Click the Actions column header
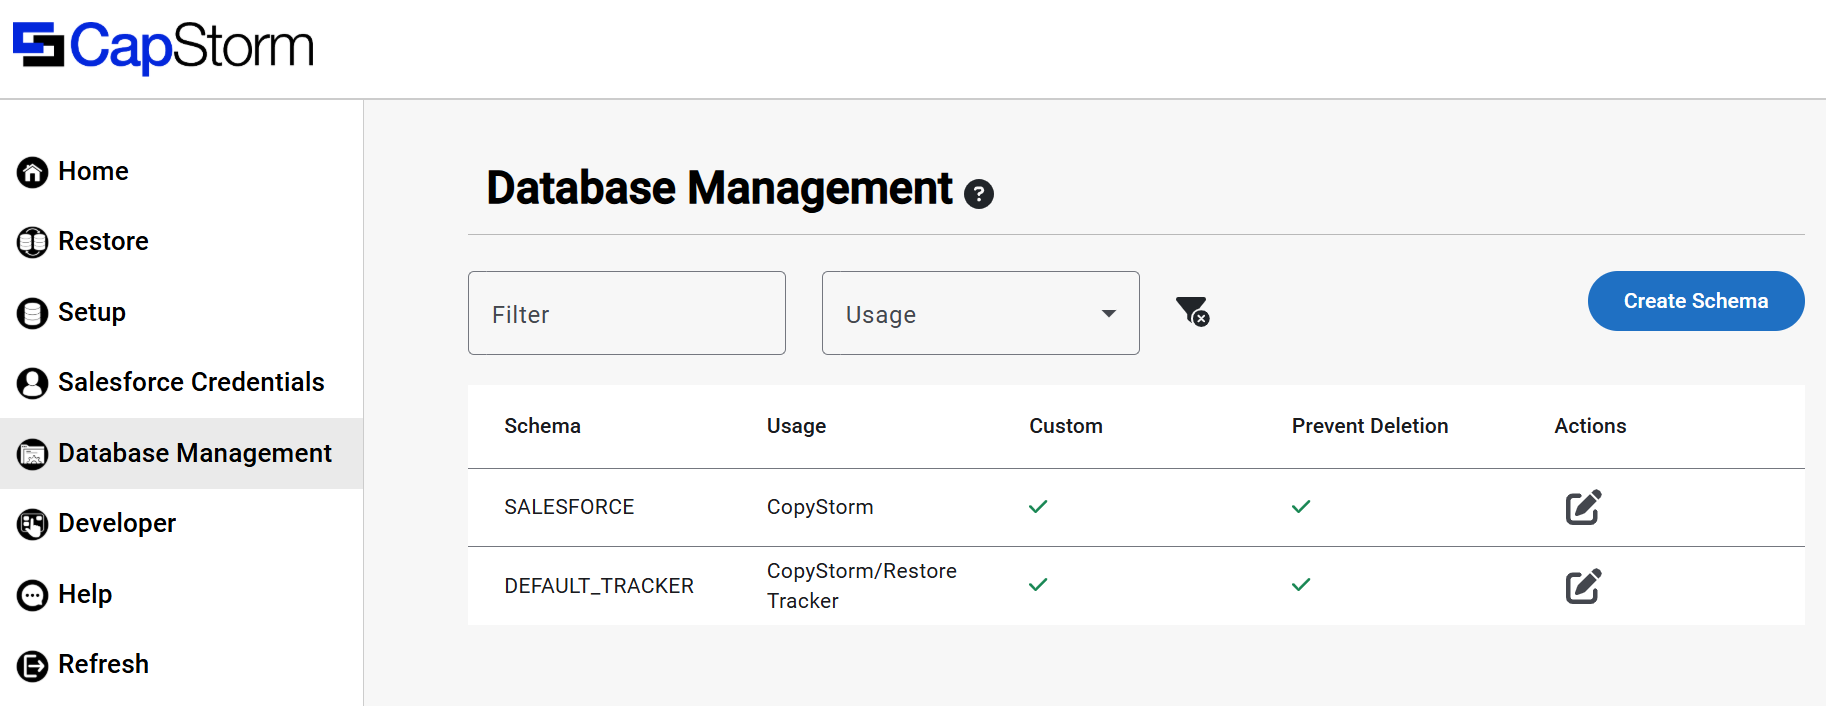Viewport: 1826px width, 706px height. [1590, 426]
